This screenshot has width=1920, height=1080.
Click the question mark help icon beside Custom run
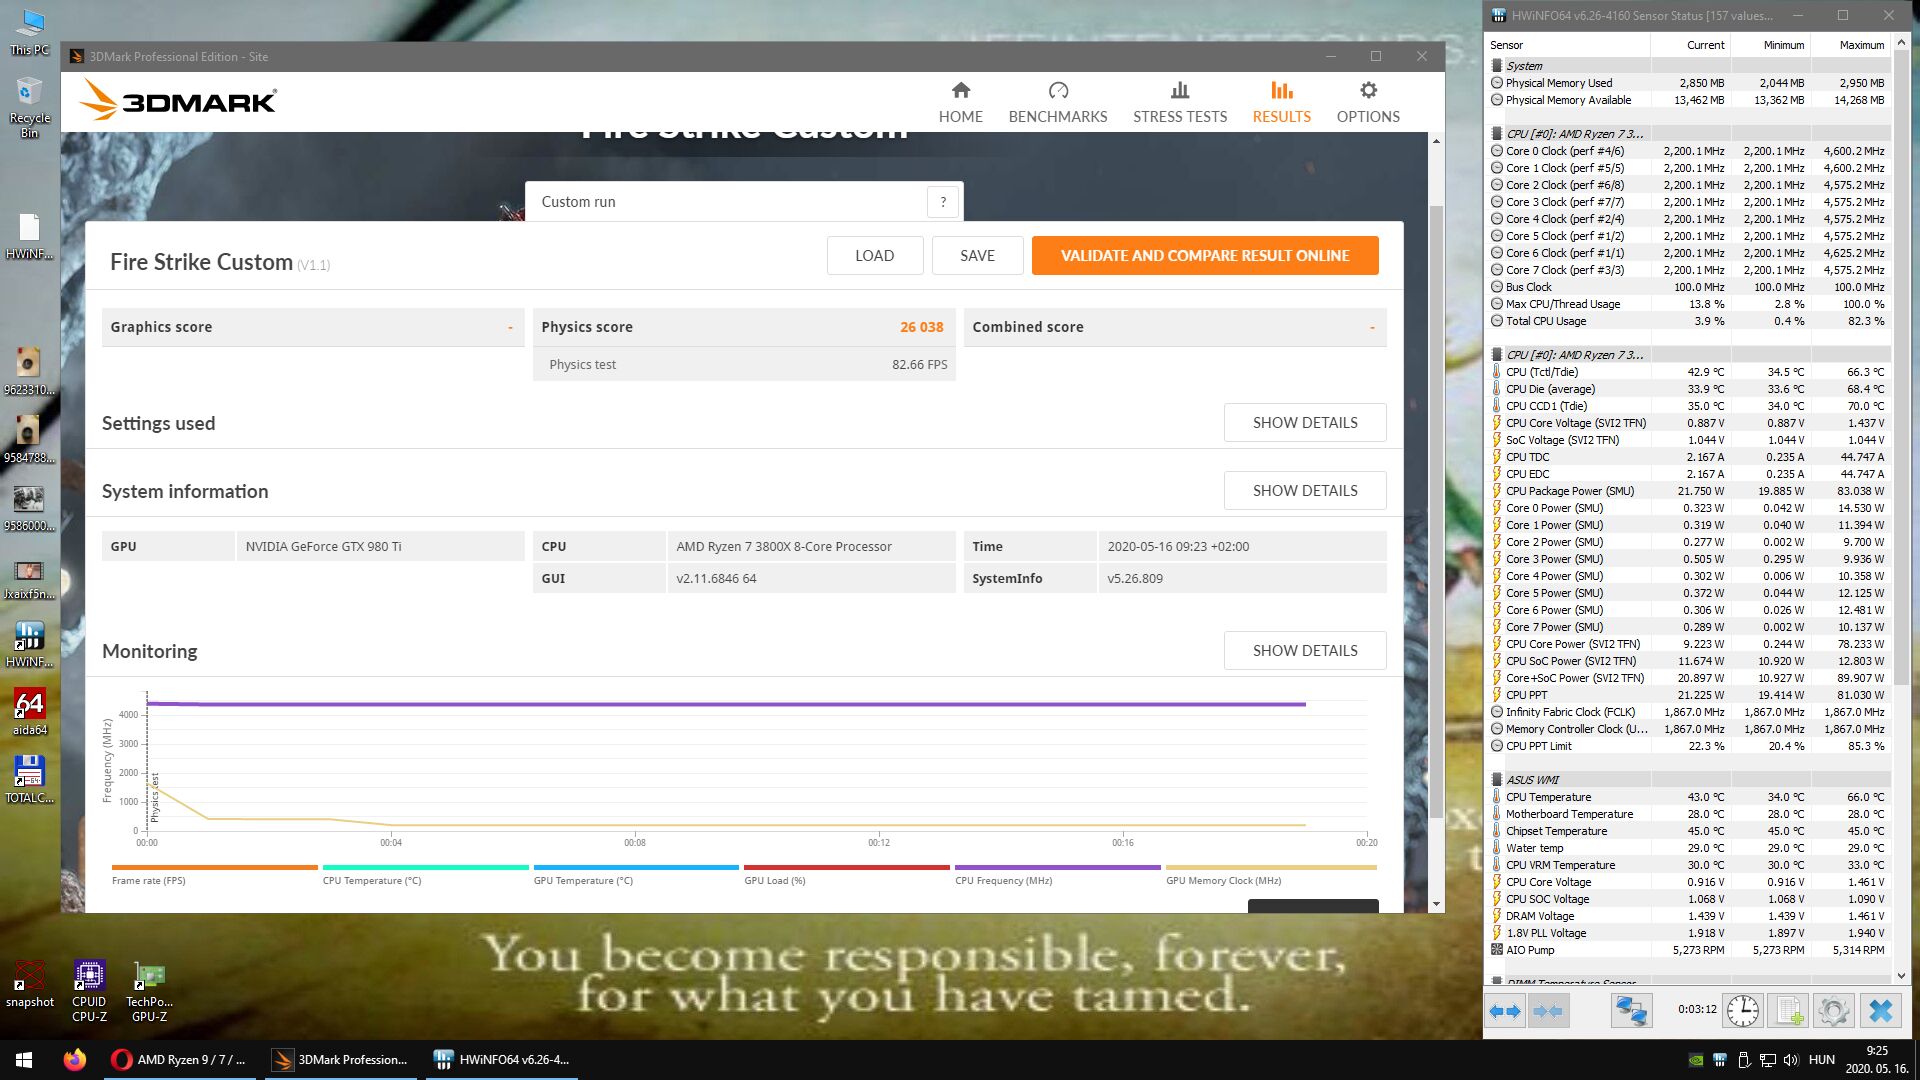[x=942, y=202]
